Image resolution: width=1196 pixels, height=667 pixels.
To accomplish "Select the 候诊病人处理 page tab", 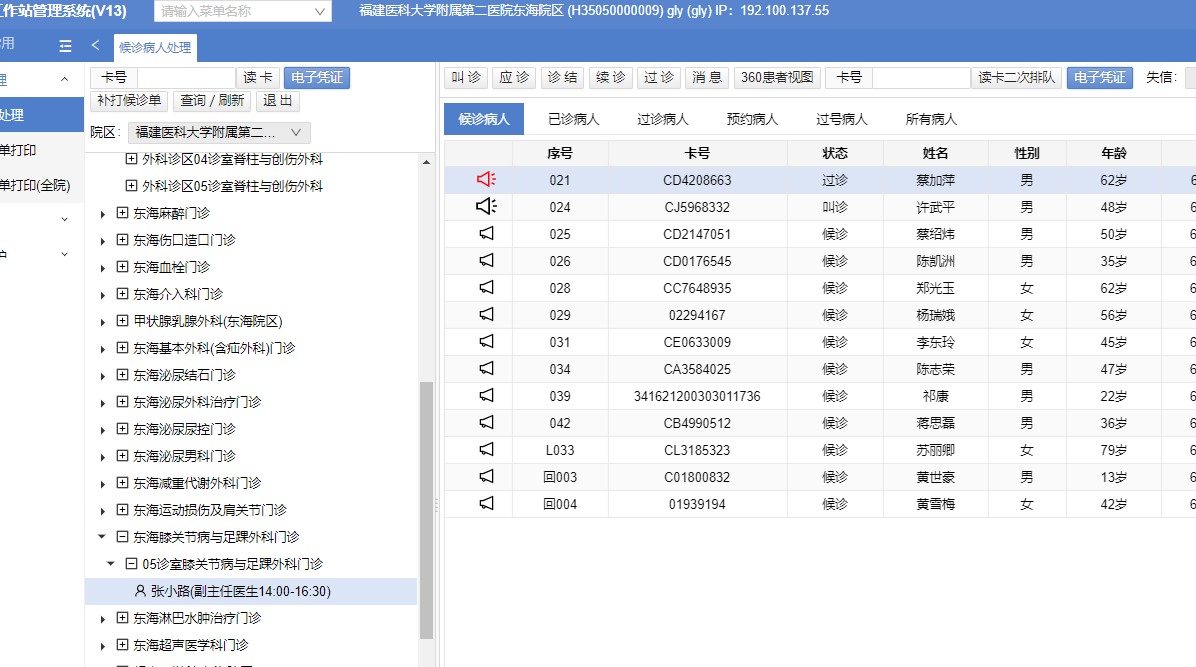I will (x=155, y=47).
